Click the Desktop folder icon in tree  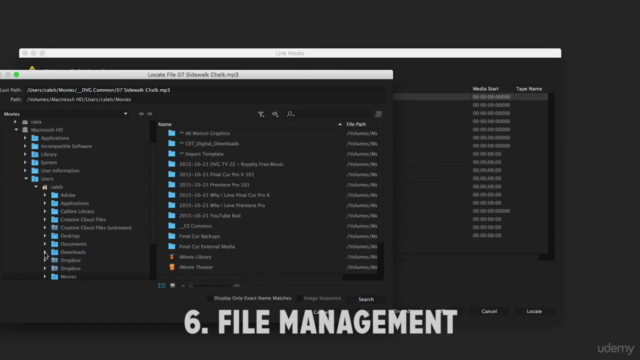[x=55, y=236]
